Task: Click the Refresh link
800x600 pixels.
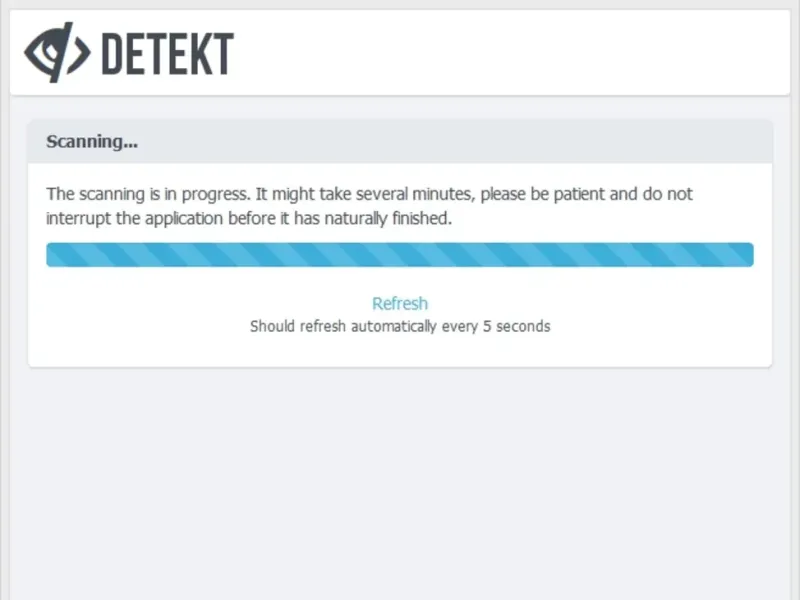Action: (400, 303)
